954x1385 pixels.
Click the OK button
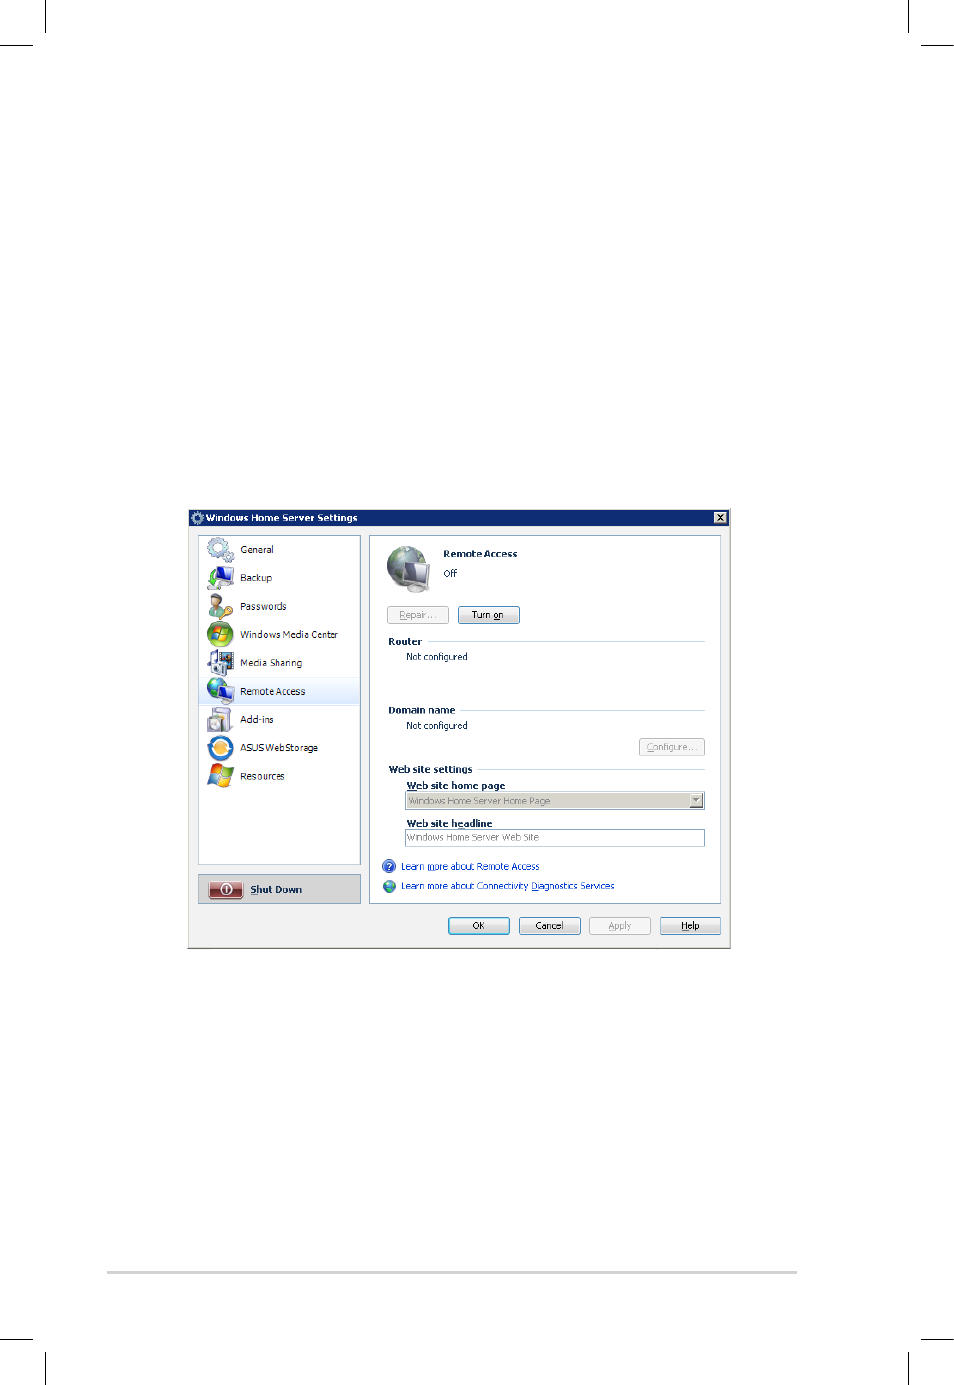pos(479,926)
